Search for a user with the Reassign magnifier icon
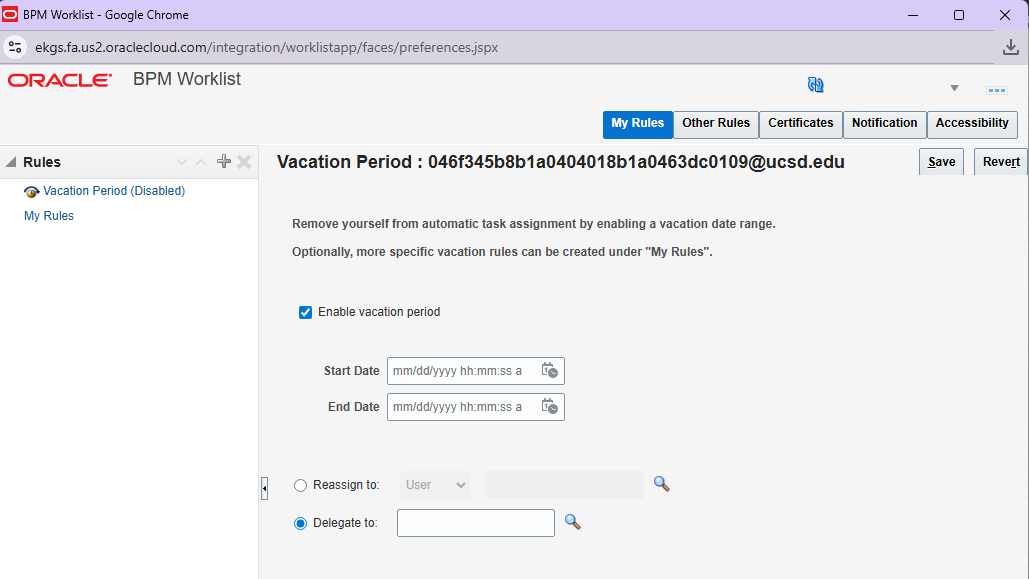Screen dimensions: 1029x579 [x=660, y=484]
